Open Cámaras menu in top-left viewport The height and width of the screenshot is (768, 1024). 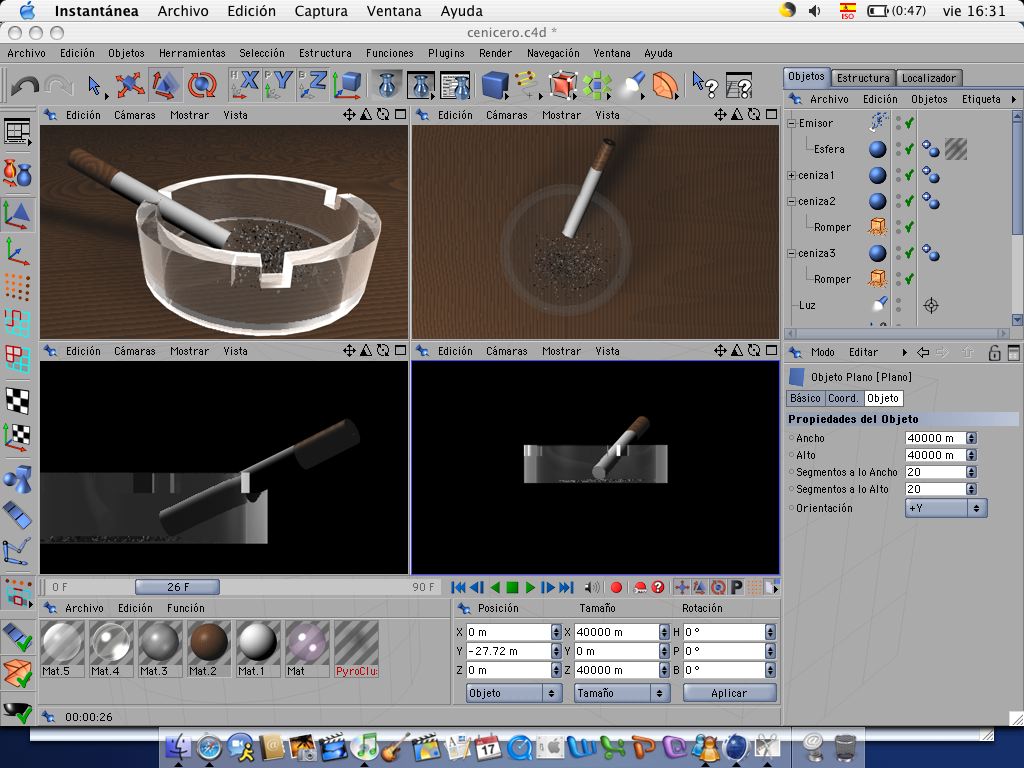[x=135, y=115]
